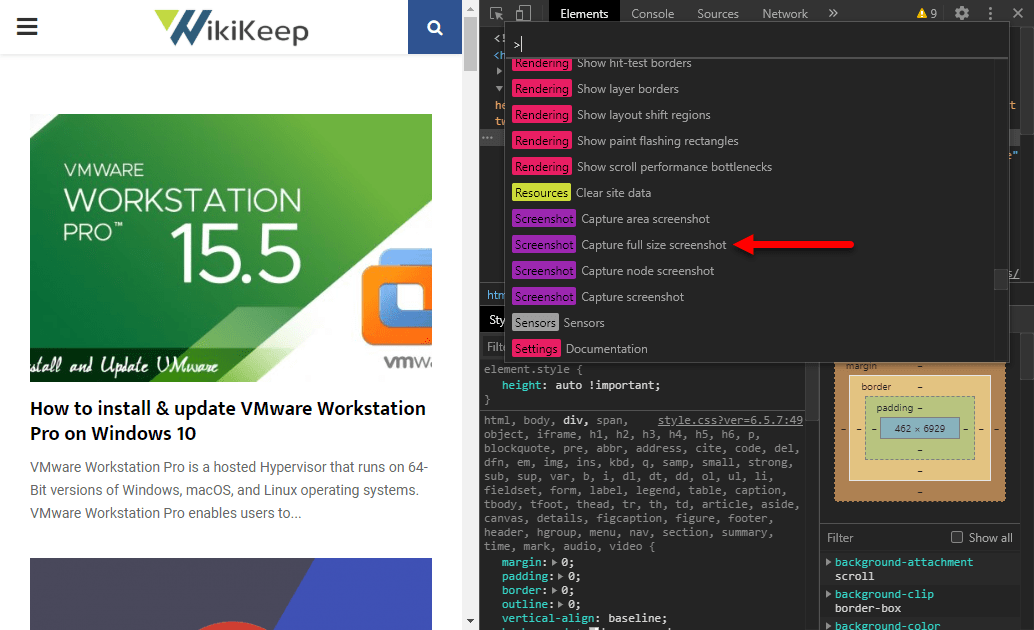1034x630 pixels.
Task: Click the element.style rule header
Action: pyautogui.click(x=533, y=369)
